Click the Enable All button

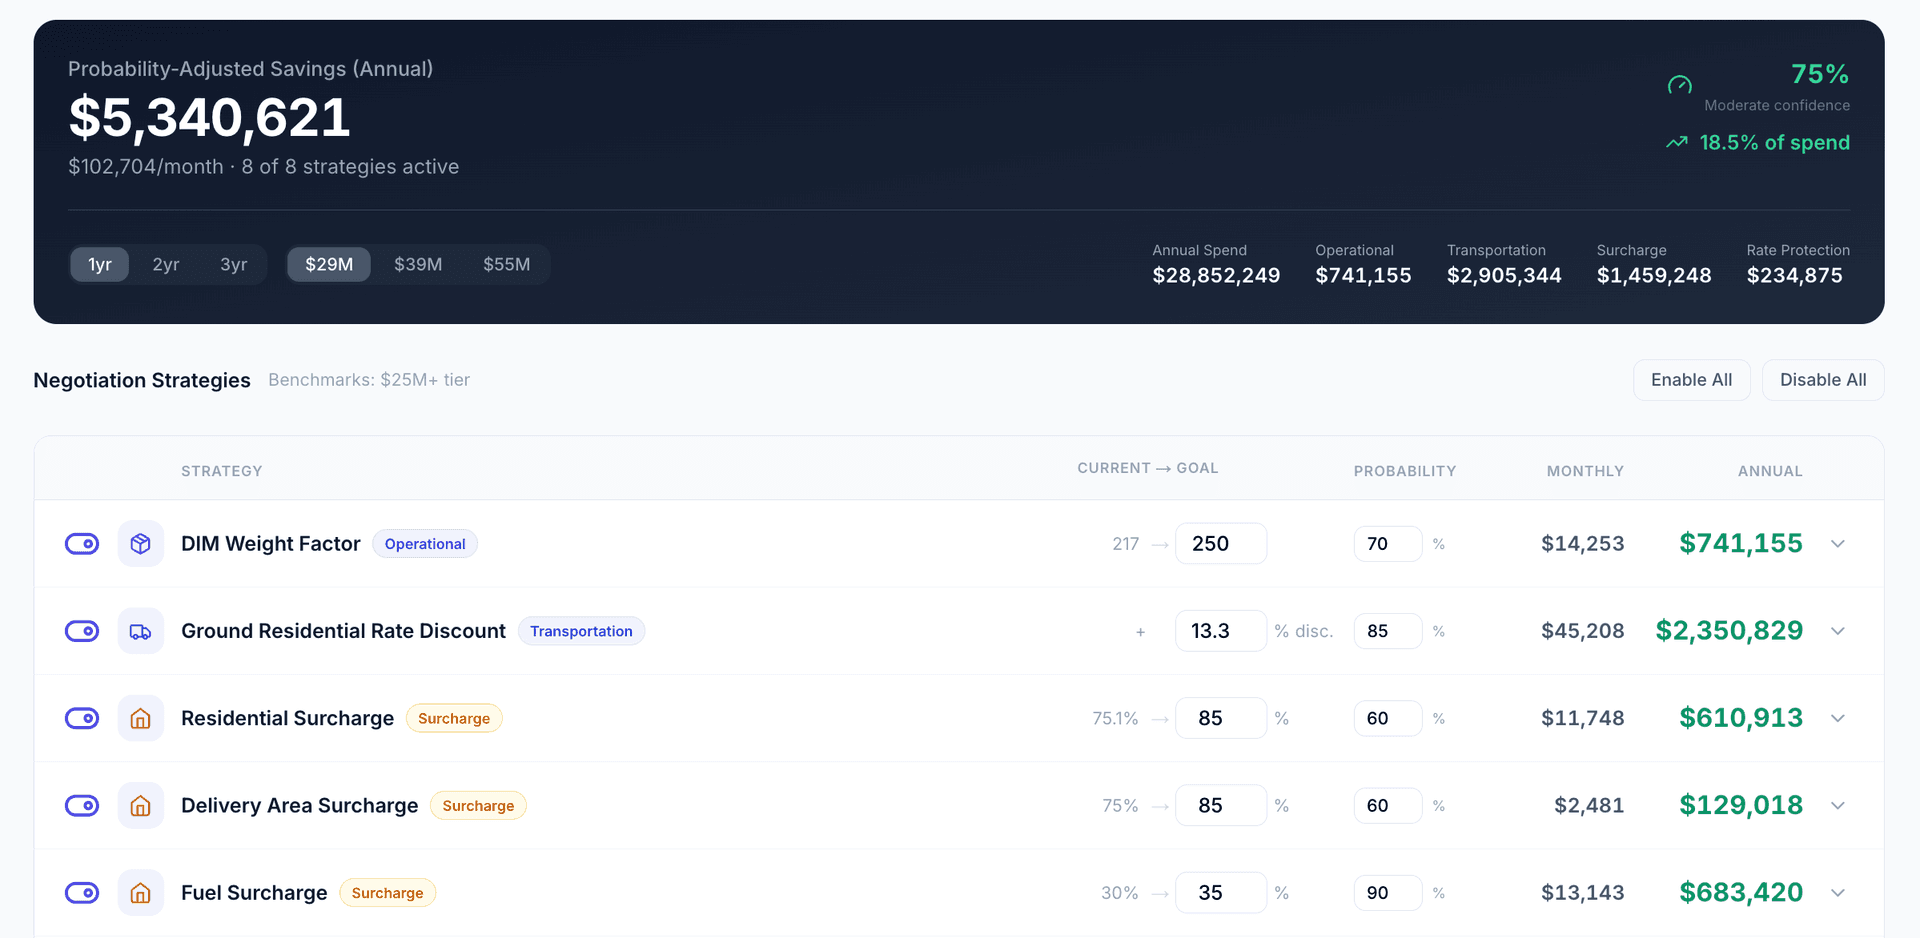(1691, 380)
